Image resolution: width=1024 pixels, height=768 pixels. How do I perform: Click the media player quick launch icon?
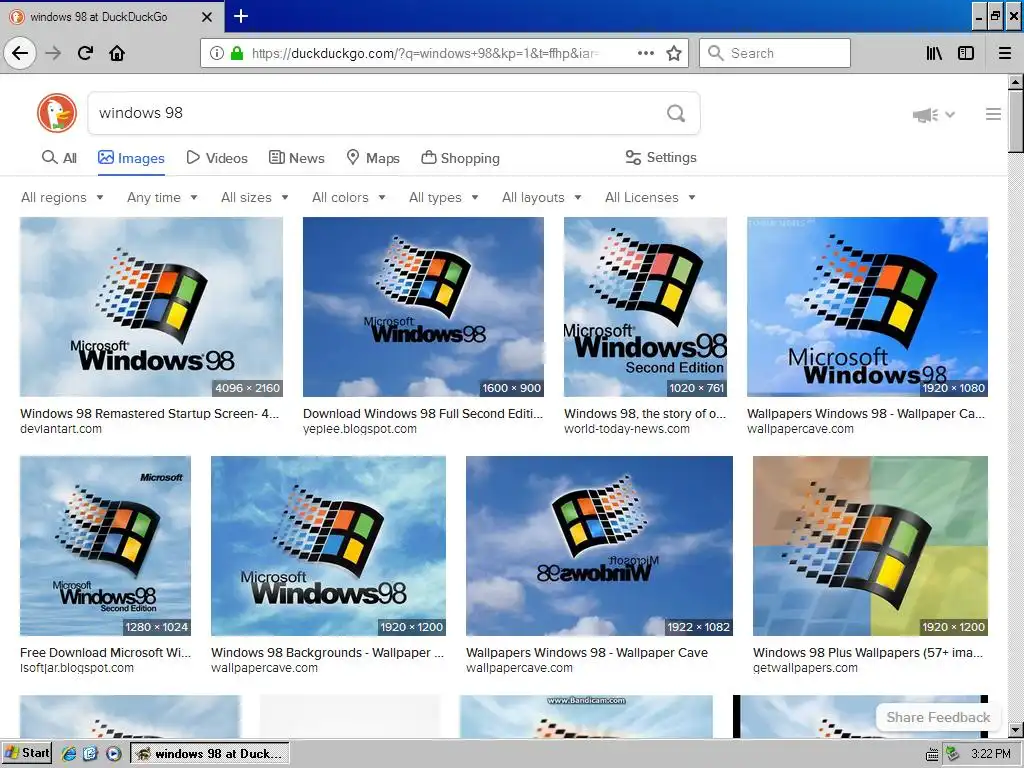click(113, 754)
